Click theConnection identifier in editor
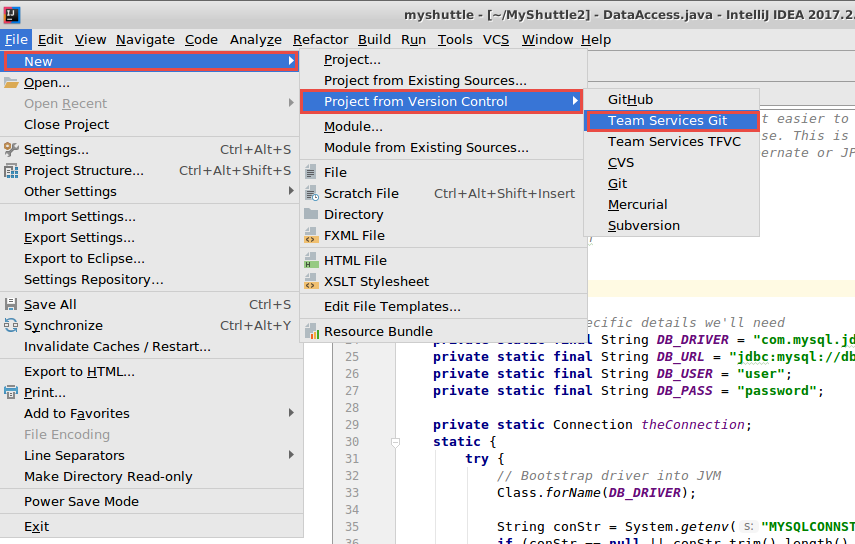Screen dimensions: 855x544 693,425
